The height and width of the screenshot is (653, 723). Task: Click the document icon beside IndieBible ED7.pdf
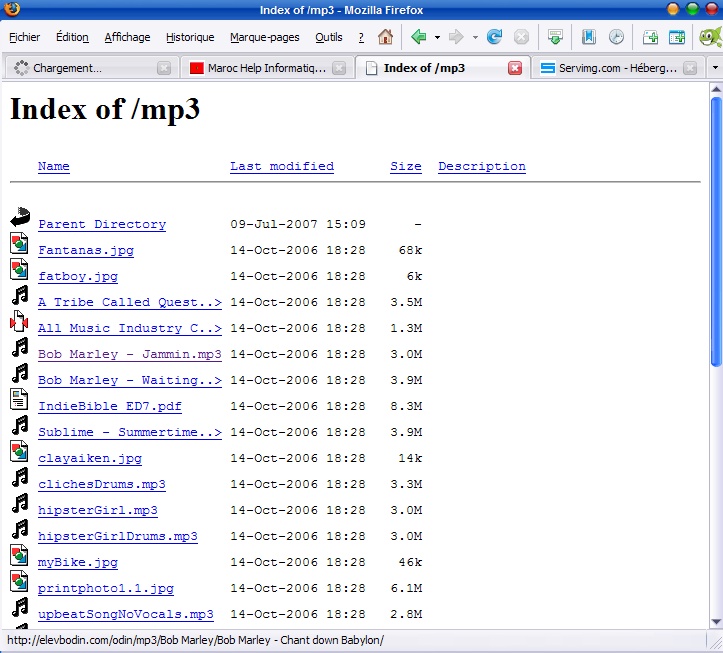19,399
